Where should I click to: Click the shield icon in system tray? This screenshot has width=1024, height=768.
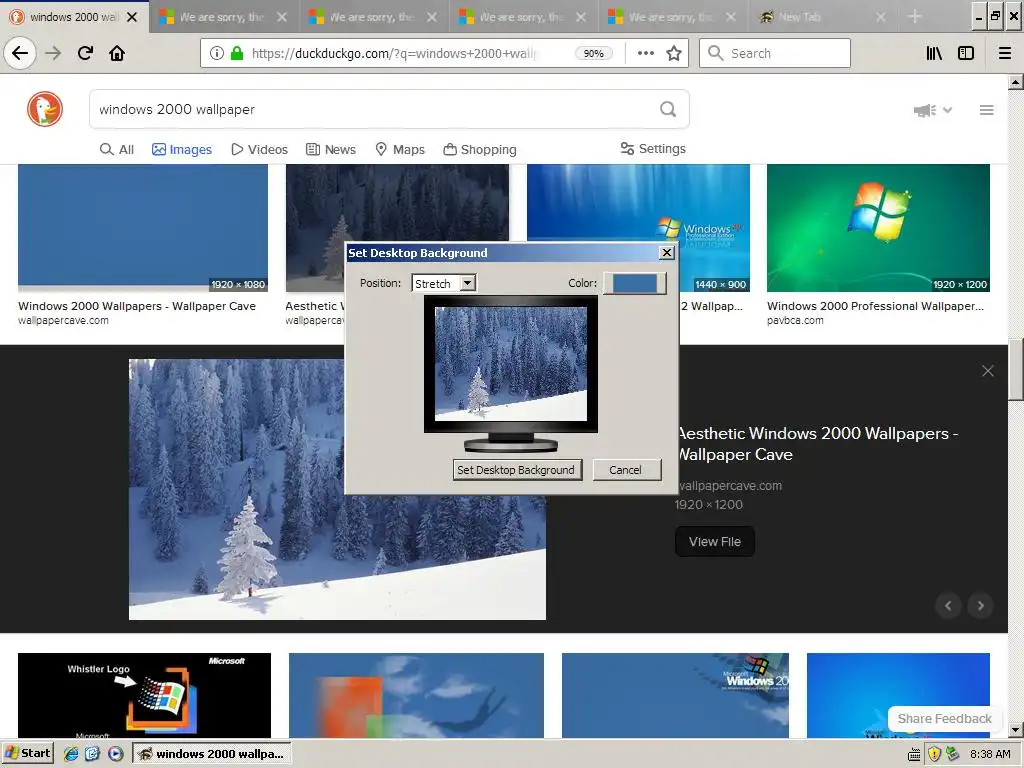934,754
